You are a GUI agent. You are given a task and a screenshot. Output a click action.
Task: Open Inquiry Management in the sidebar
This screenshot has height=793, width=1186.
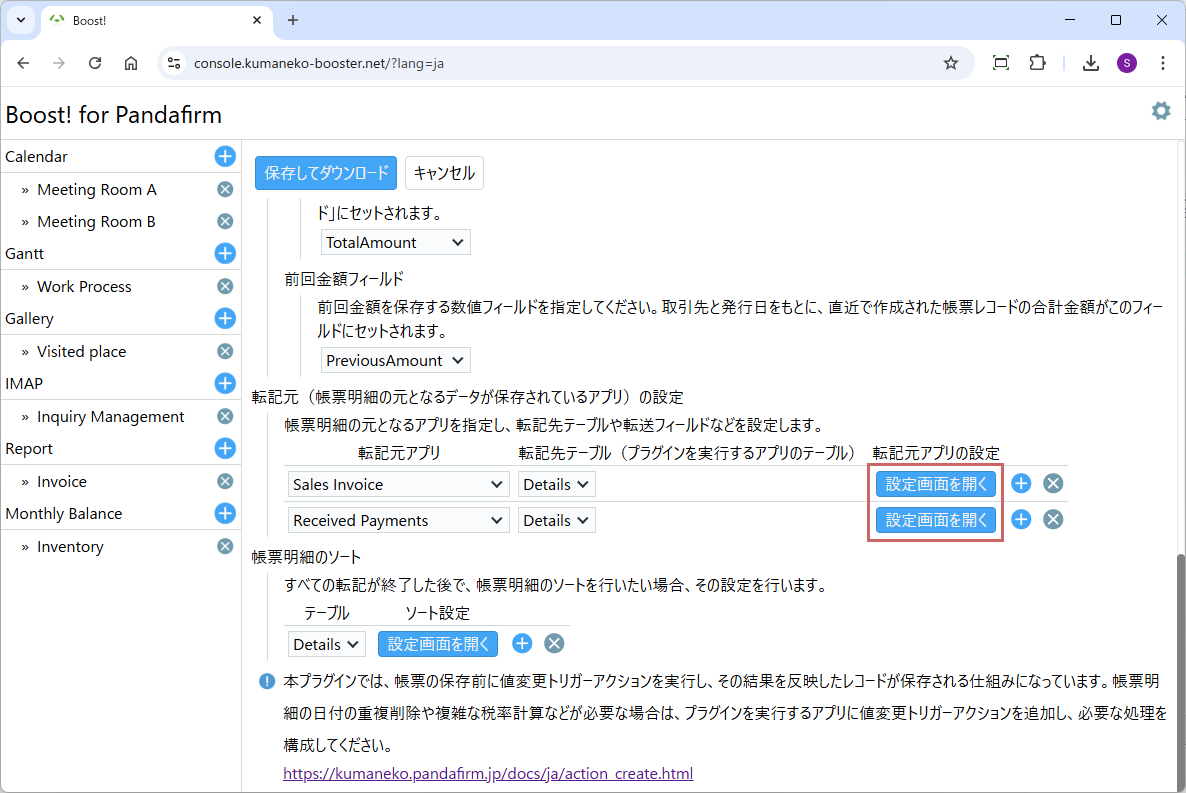[110, 417]
